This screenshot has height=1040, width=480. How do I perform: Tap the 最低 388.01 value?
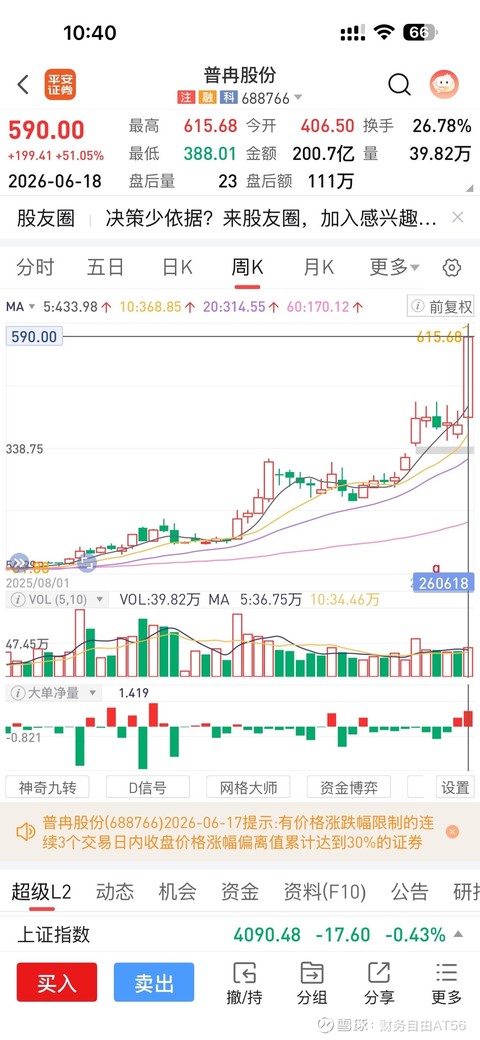pos(210,154)
